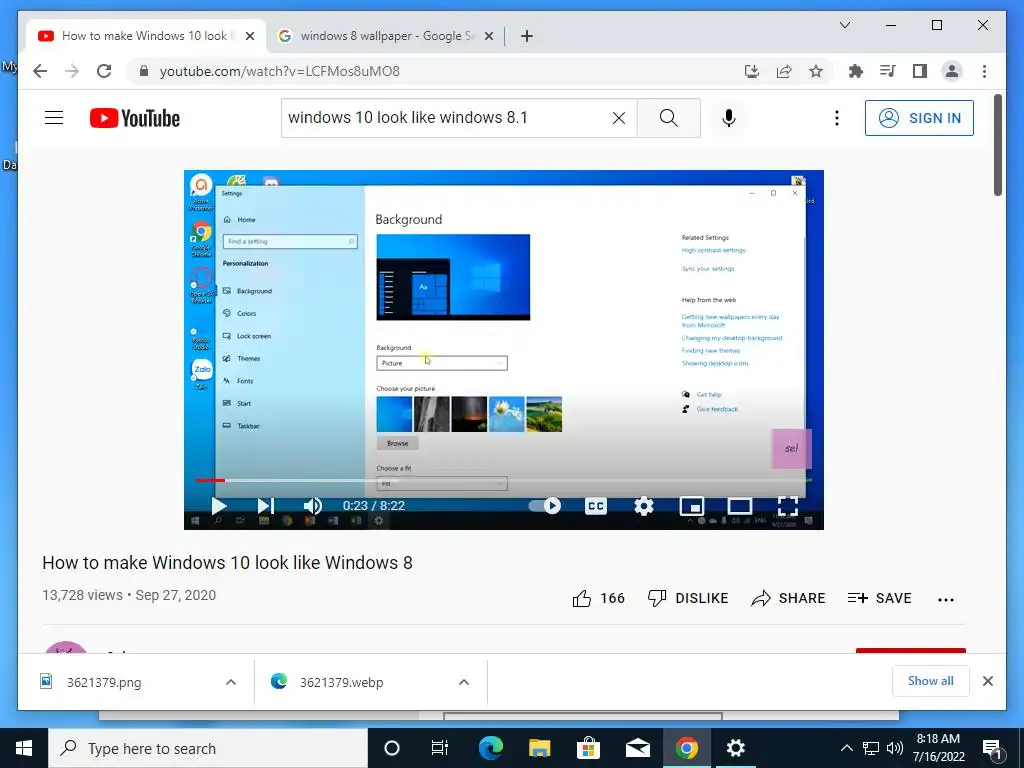This screenshot has height=768, width=1024.
Task: Open system volume control in tray
Action: click(x=895, y=748)
